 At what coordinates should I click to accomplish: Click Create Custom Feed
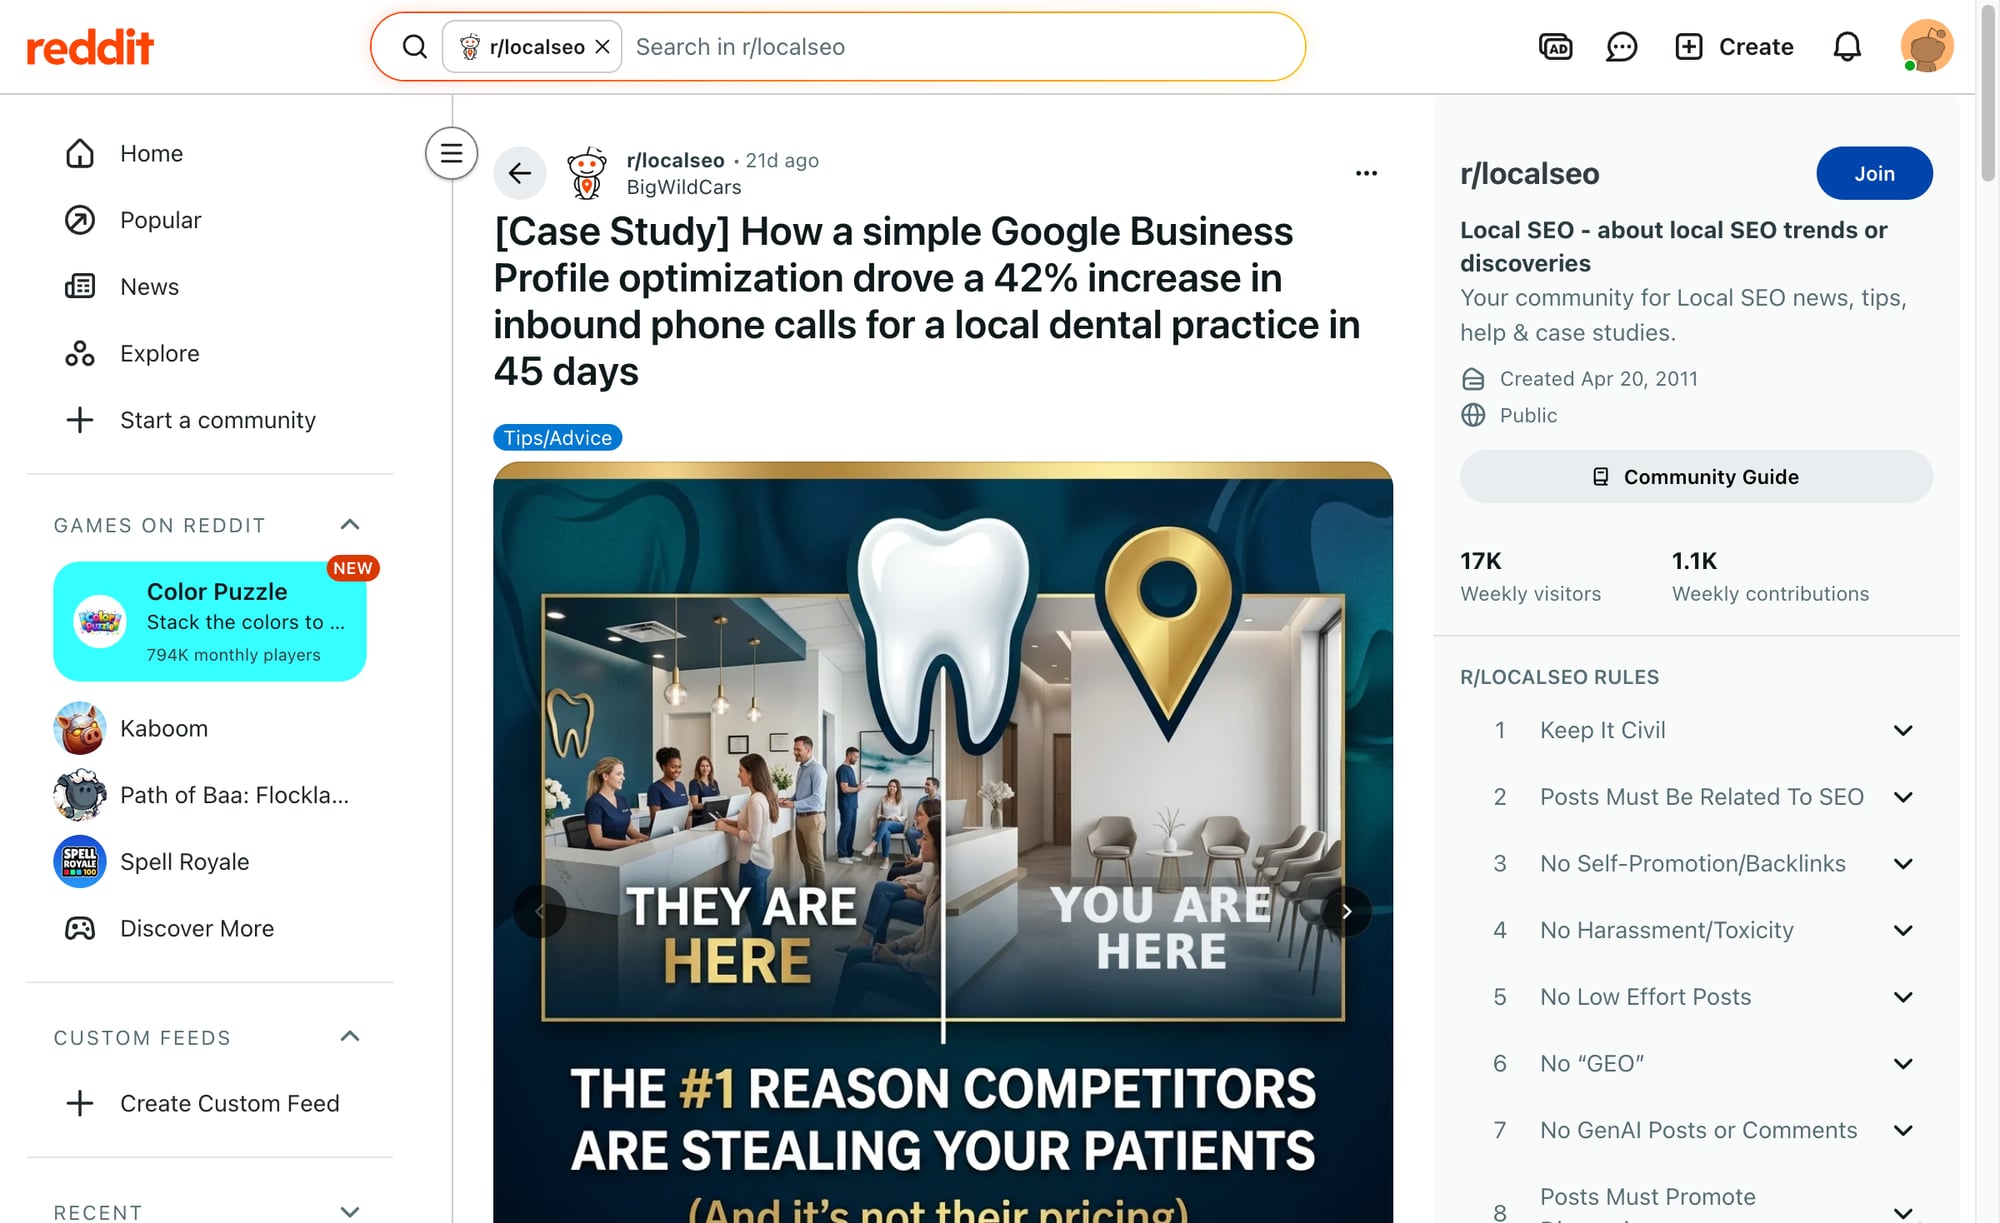click(x=210, y=1103)
